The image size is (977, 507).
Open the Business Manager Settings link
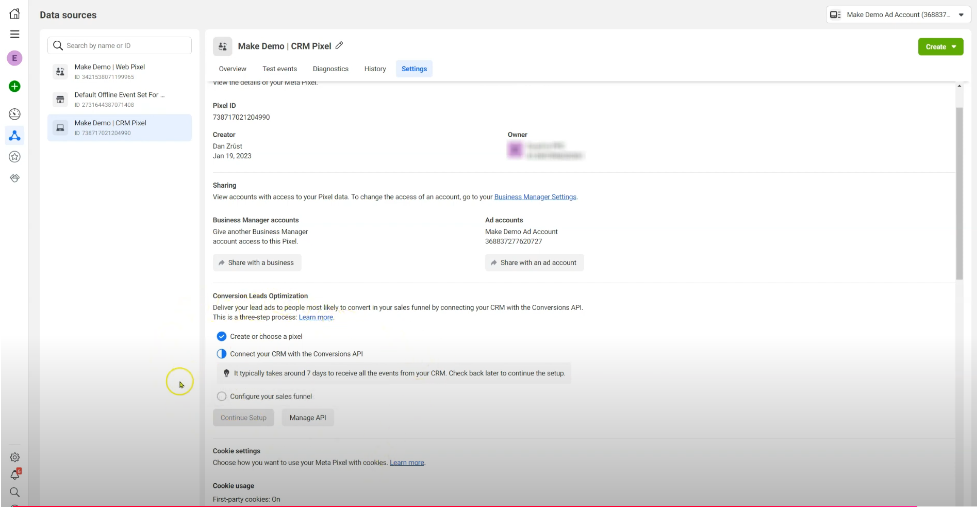click(x=535, y=197)
